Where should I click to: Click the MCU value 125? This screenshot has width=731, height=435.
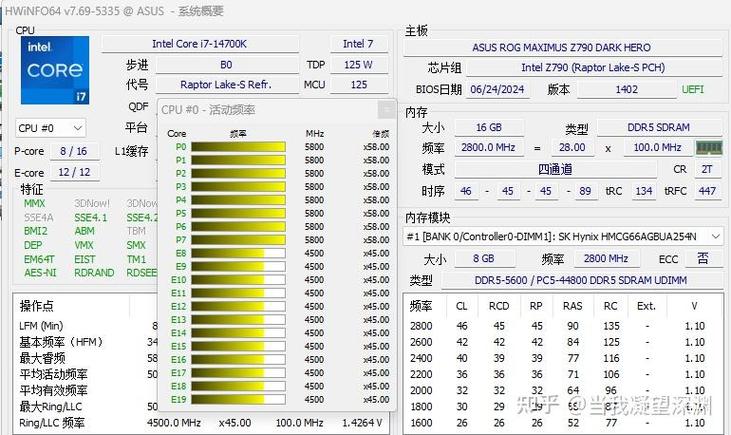point(358,85)
